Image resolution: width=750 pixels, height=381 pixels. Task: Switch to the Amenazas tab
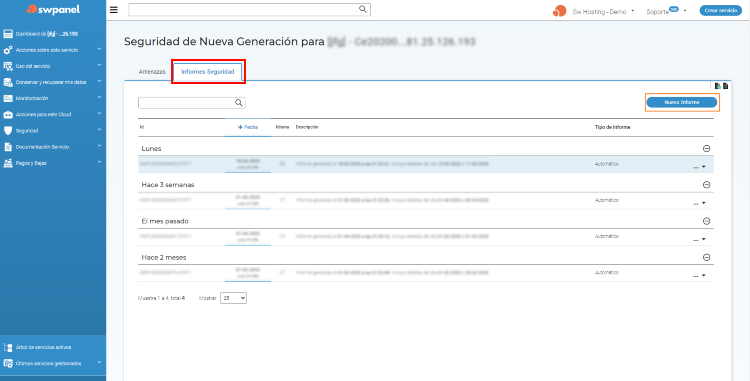point(152,72)
